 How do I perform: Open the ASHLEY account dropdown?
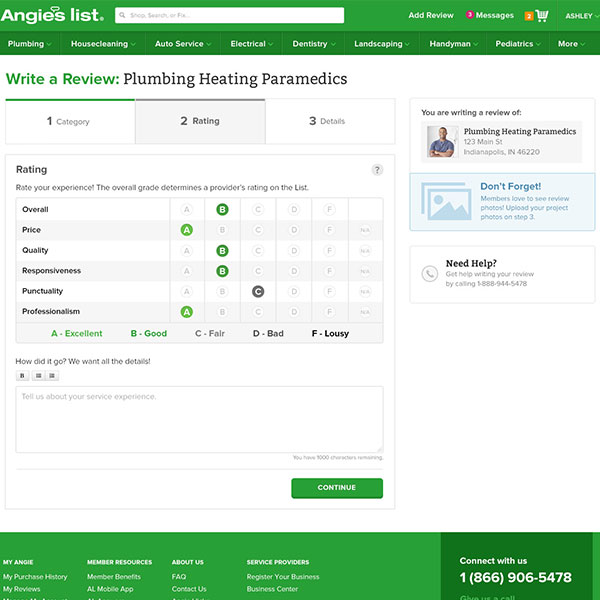(x=578, y=16)
